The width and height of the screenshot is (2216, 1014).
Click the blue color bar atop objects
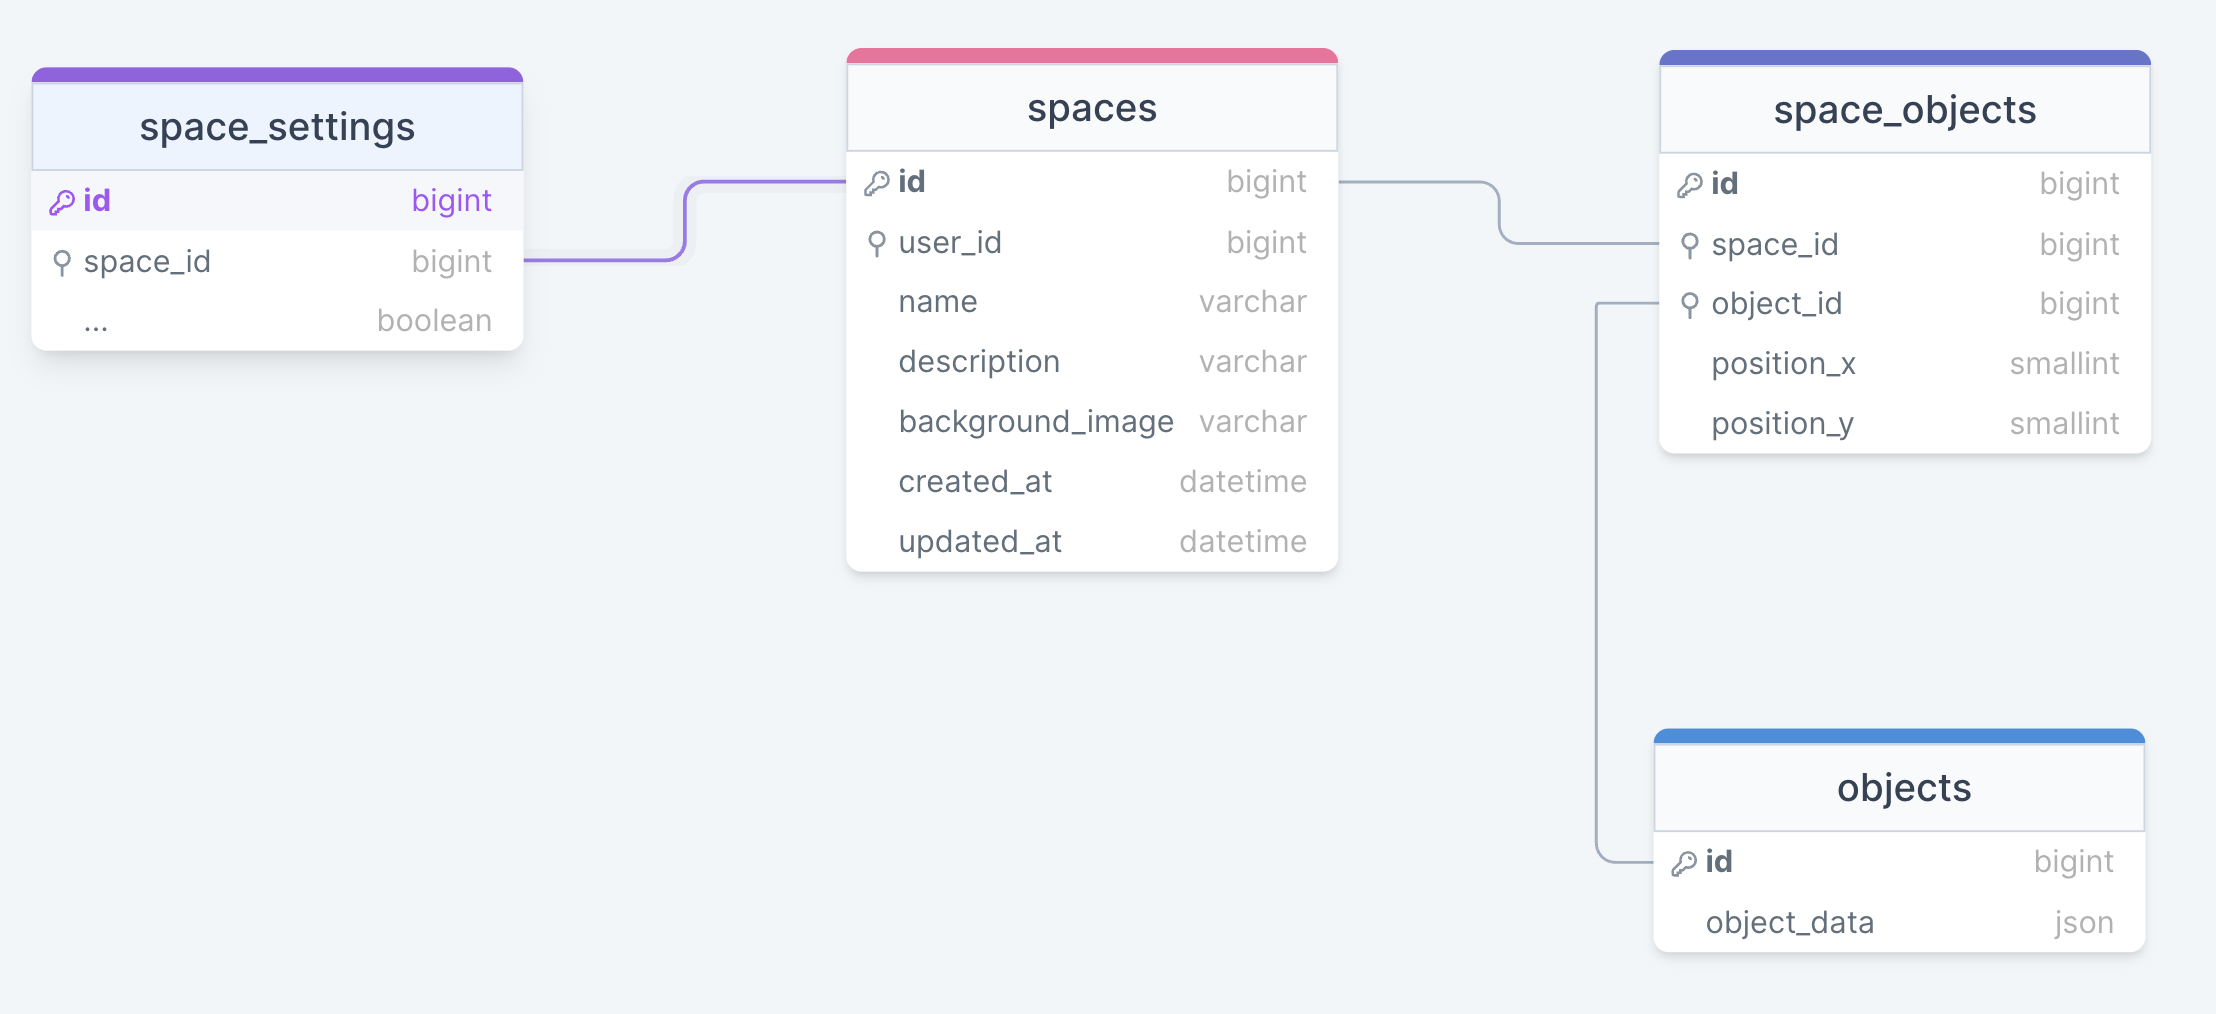coord(1899,736)
